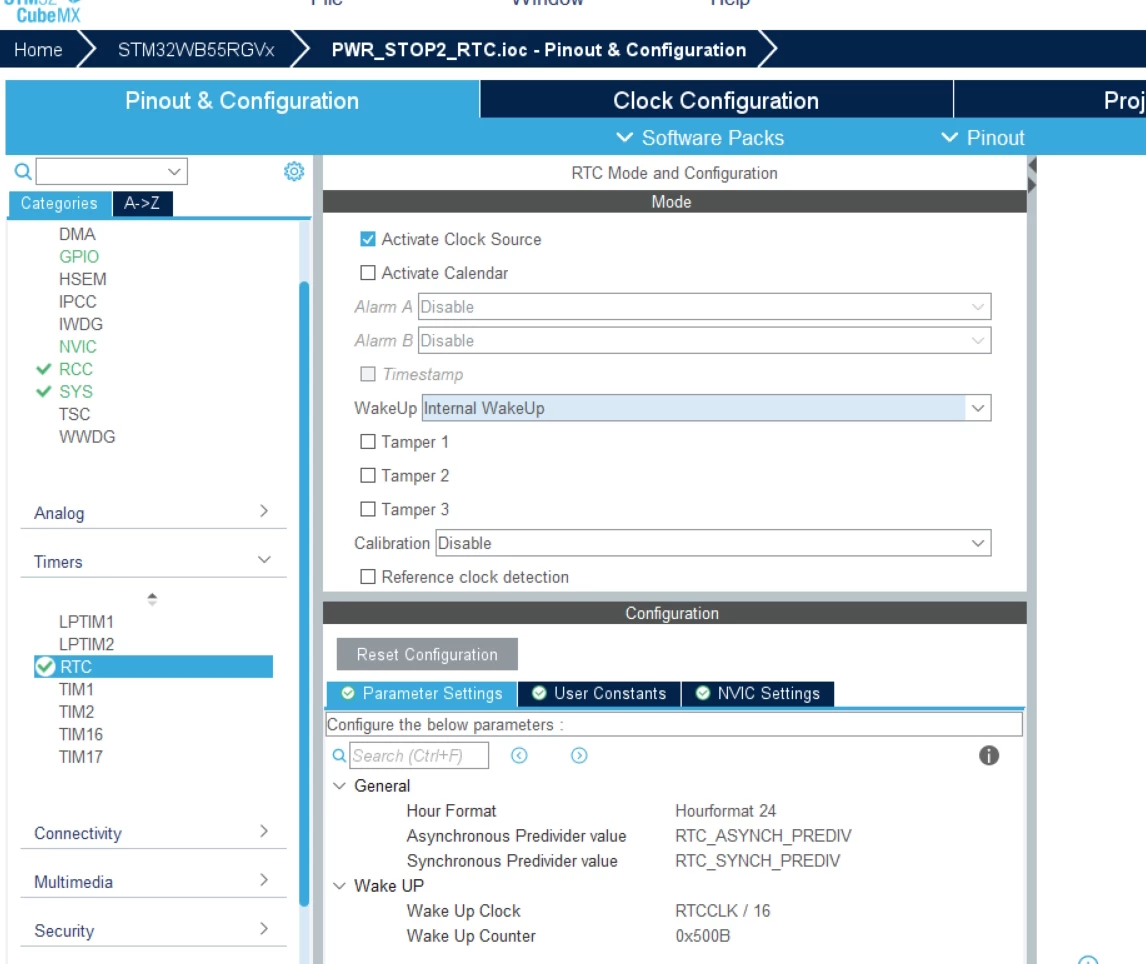This screenshot has height=964, width=1146.
Task: Go to Home breadcrumb
Action: tap(38, 50)
